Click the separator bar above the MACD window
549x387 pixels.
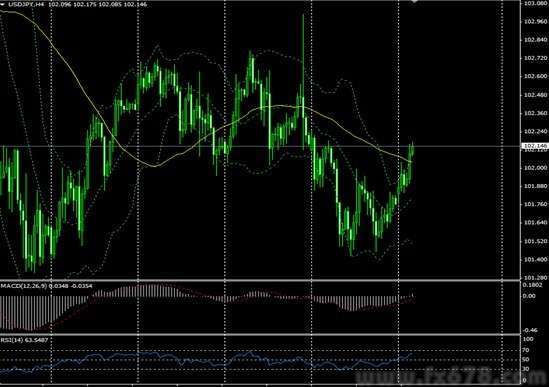pyautogui.click(x=260, y=280)
